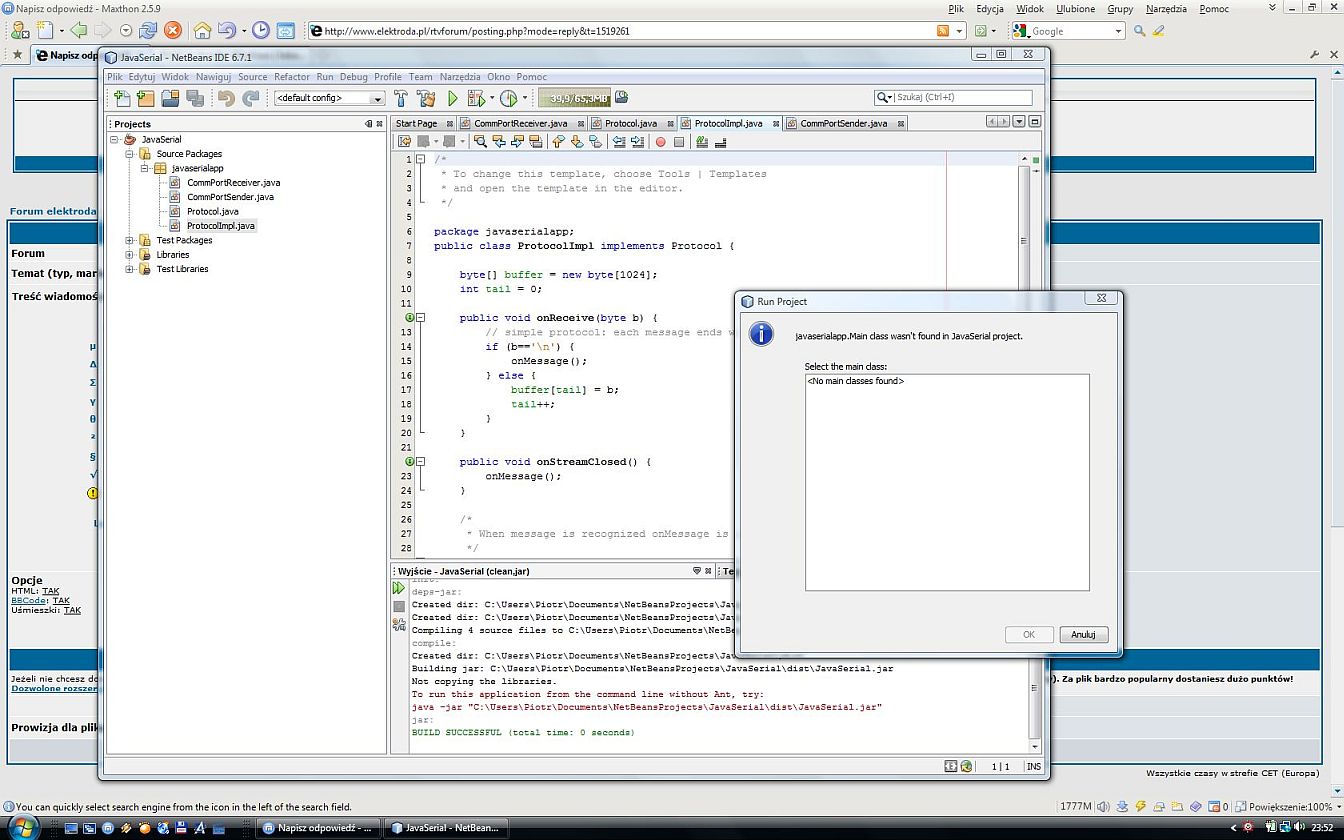Toggle Bookmark icon in editor toolbar

pos(595,141)
